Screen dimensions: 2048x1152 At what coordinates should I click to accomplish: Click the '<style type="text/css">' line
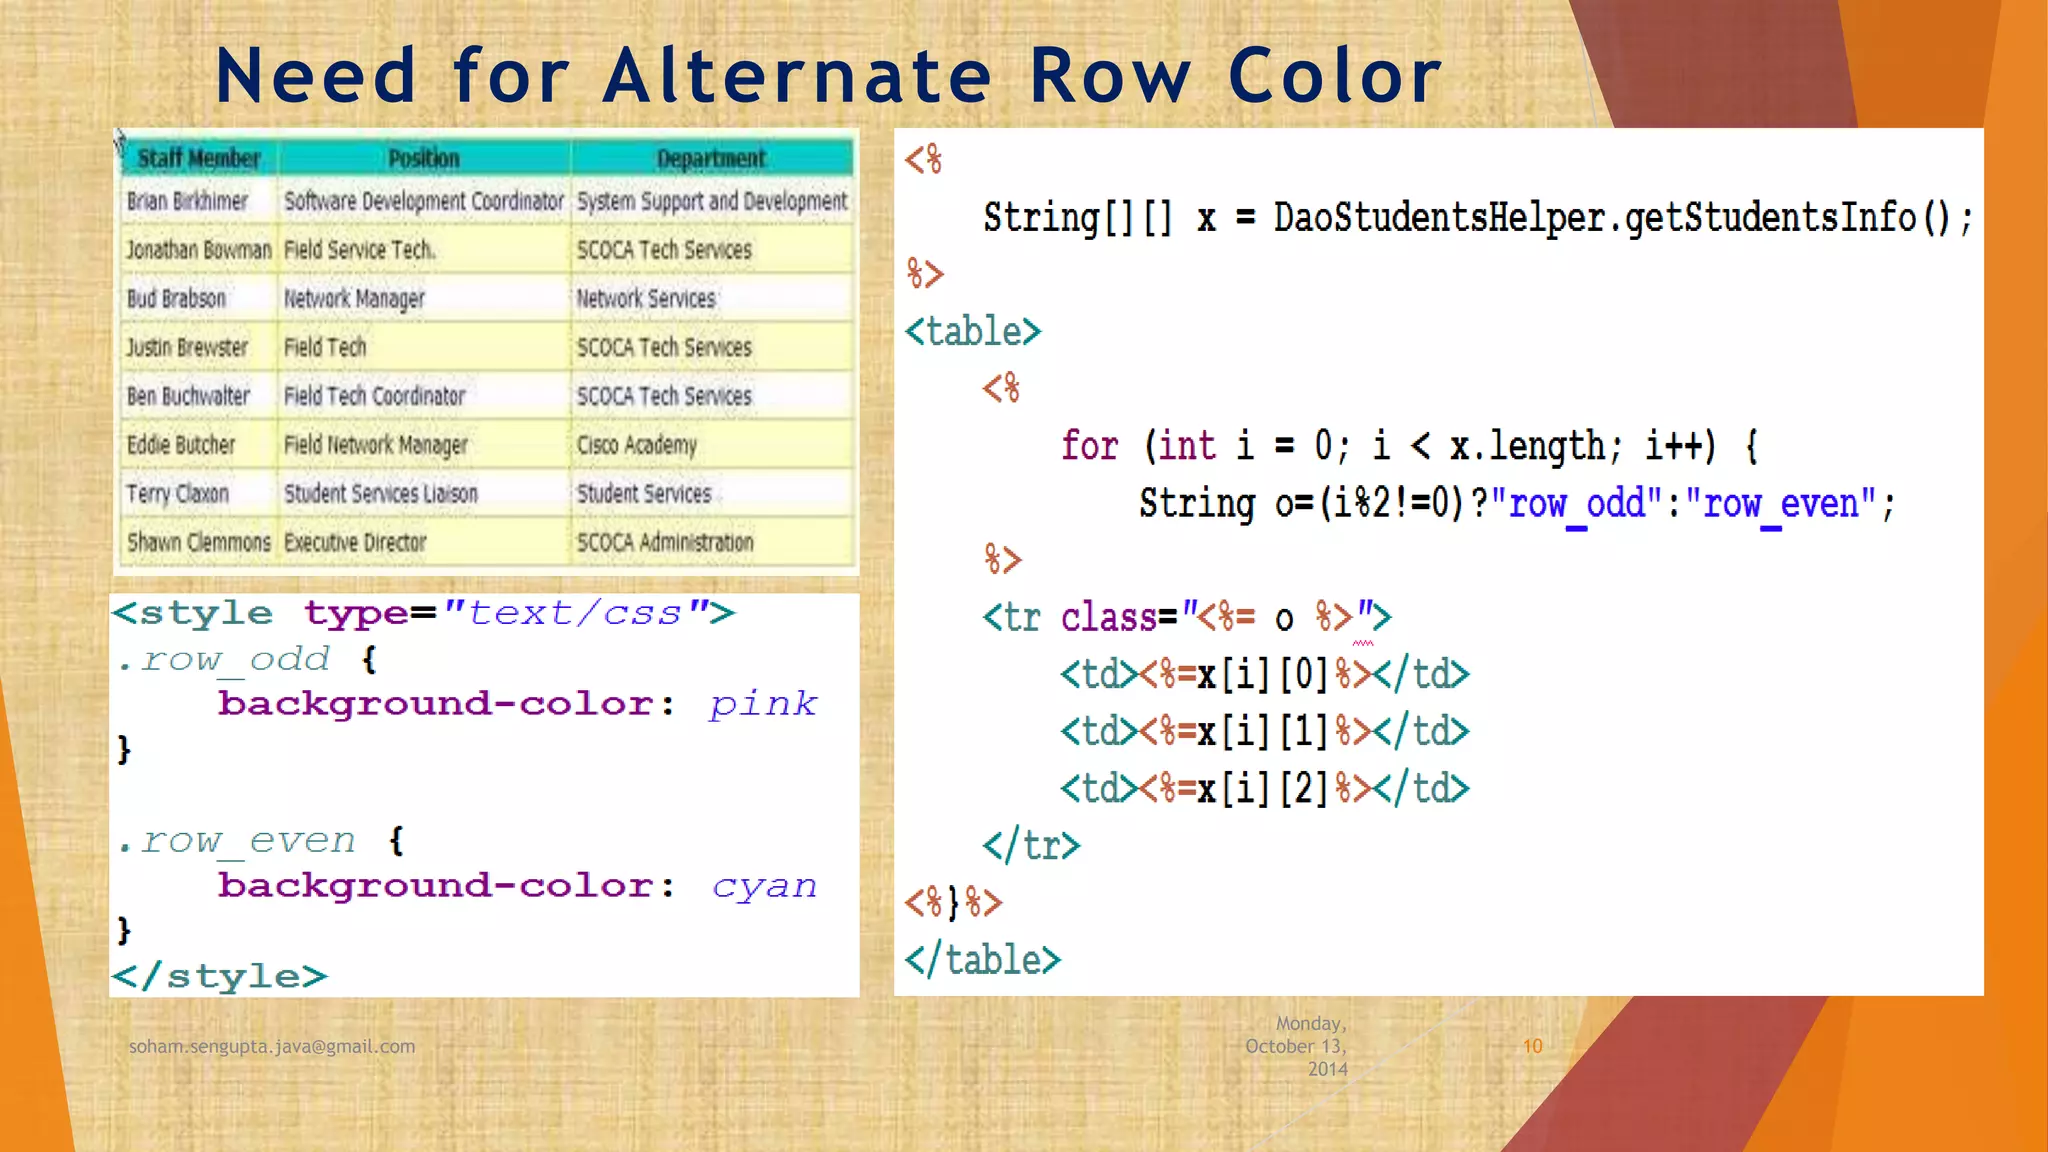pyautogui.click(x=424, y=612)
